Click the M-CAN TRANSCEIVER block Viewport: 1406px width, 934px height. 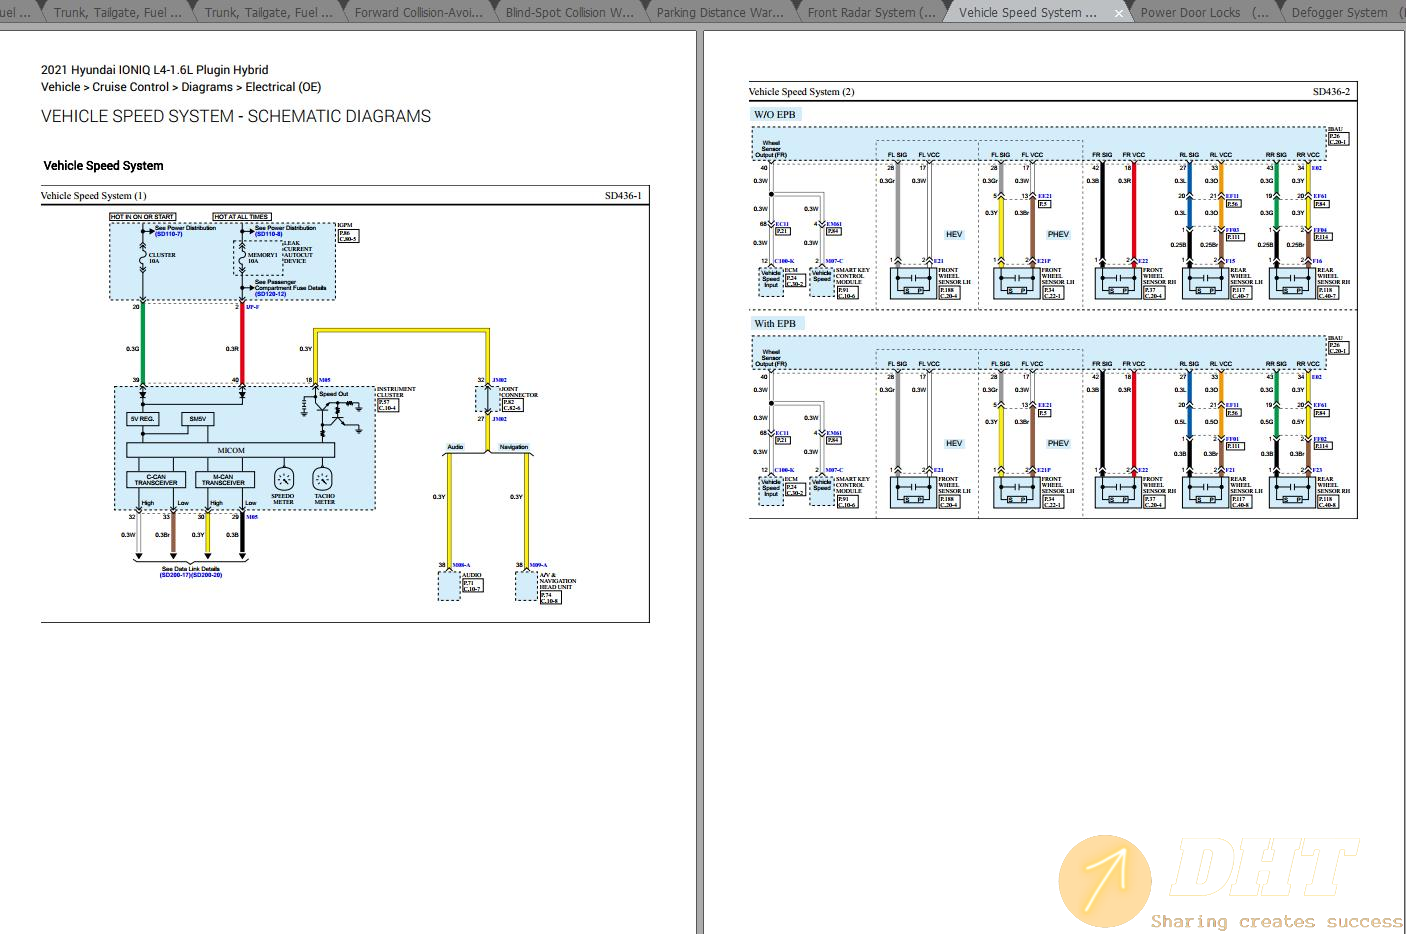click(223, 480)
